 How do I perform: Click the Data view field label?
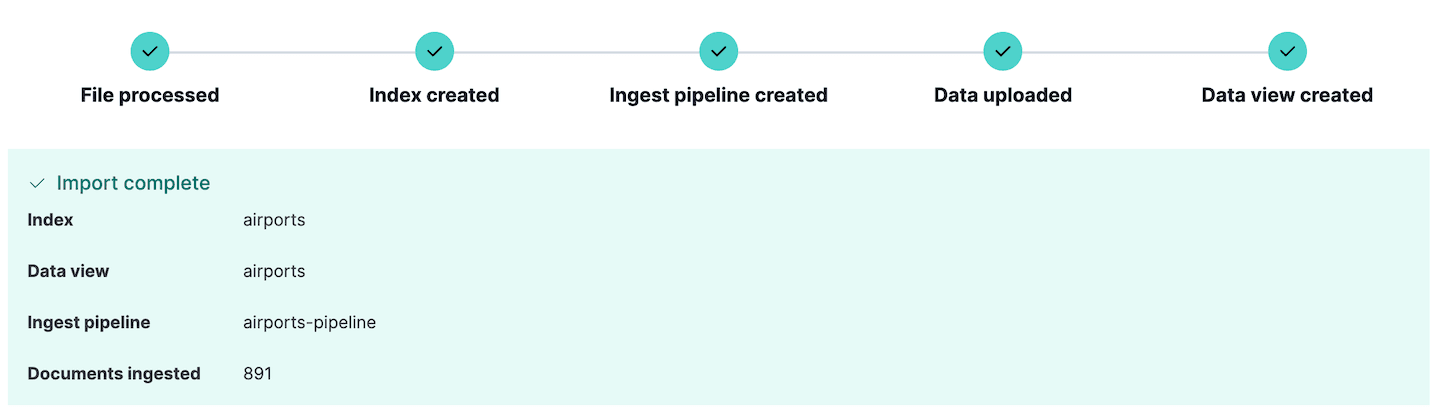tap(68, 271)
